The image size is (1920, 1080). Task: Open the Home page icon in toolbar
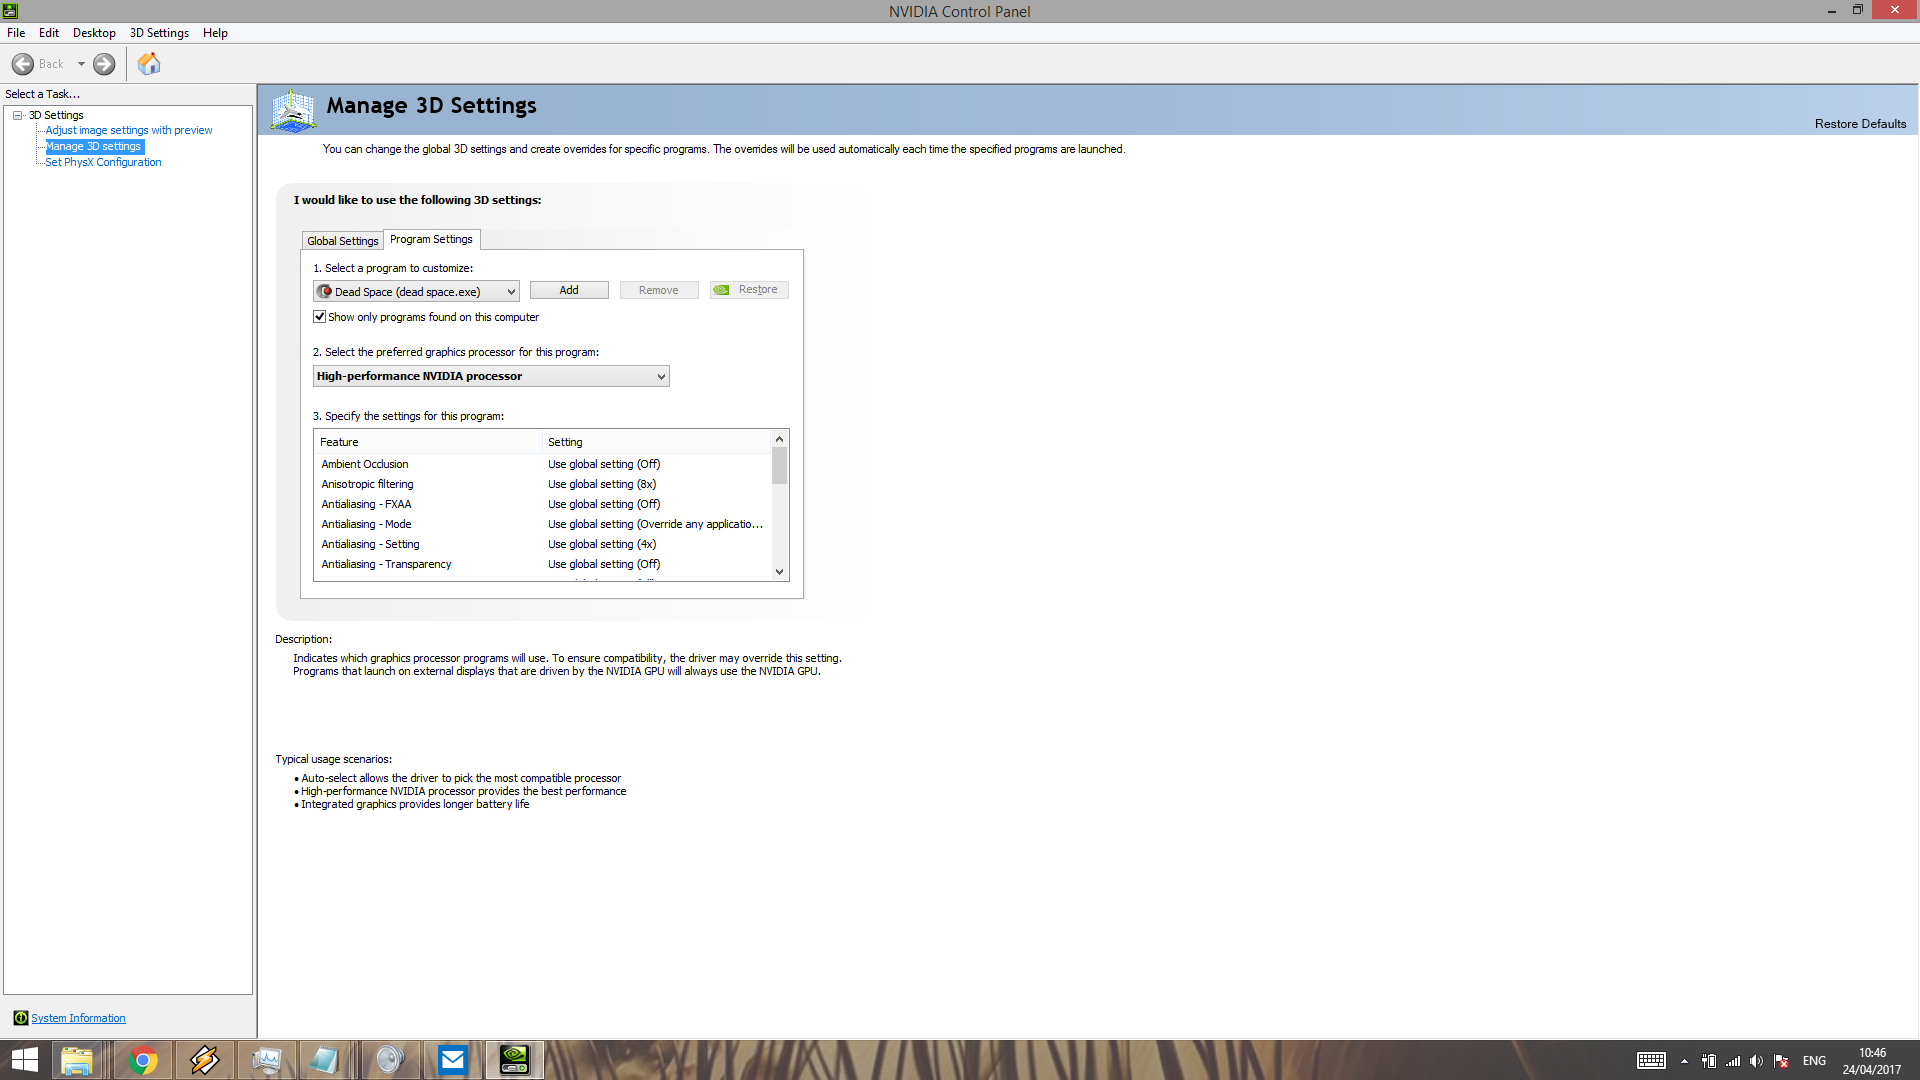pyautogui.click(x=149, y=64)
